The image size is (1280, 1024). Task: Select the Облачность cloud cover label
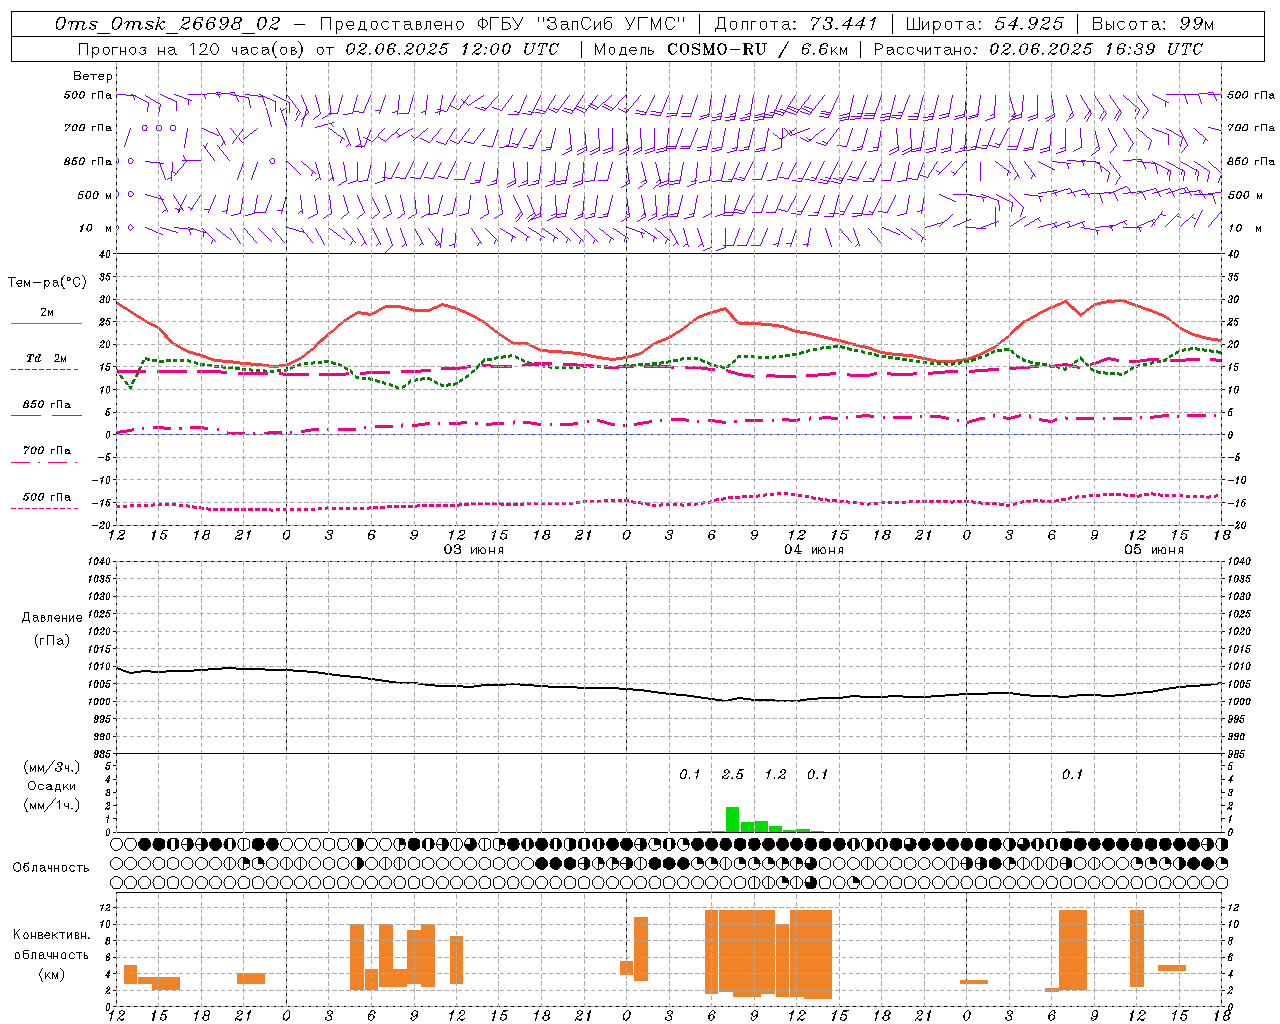[x=51, y=868]
